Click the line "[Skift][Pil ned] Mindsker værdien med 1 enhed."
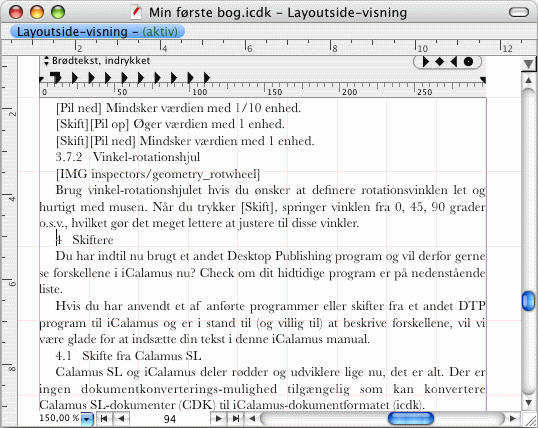The height and width of the screenshot is (428, 538). click(x=185, y=141)
